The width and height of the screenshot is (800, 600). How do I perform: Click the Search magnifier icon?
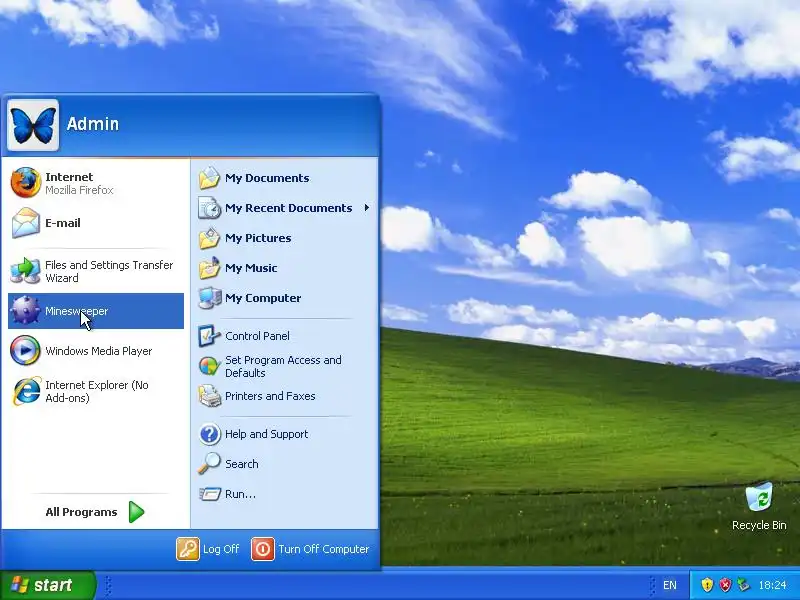click(209, 464)
